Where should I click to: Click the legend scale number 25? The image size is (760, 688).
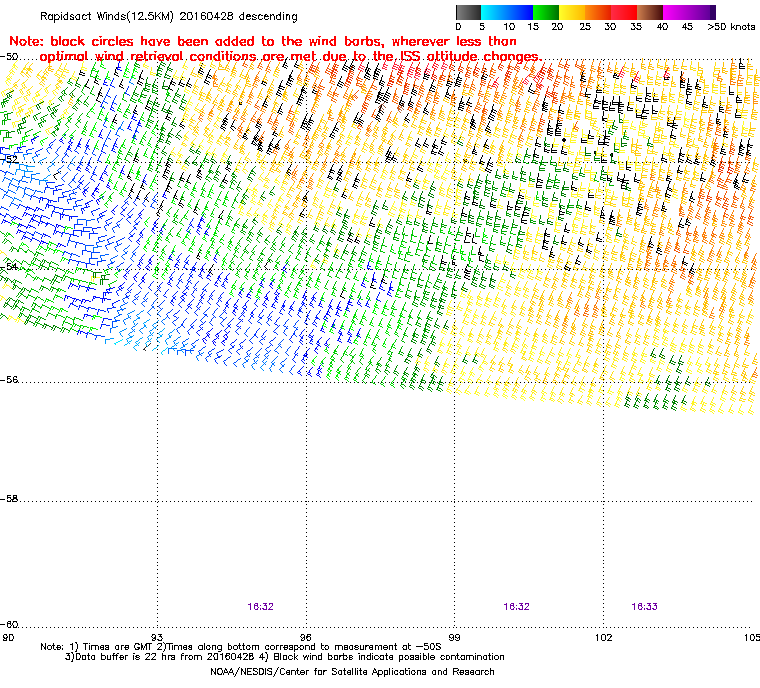[585, 27]
